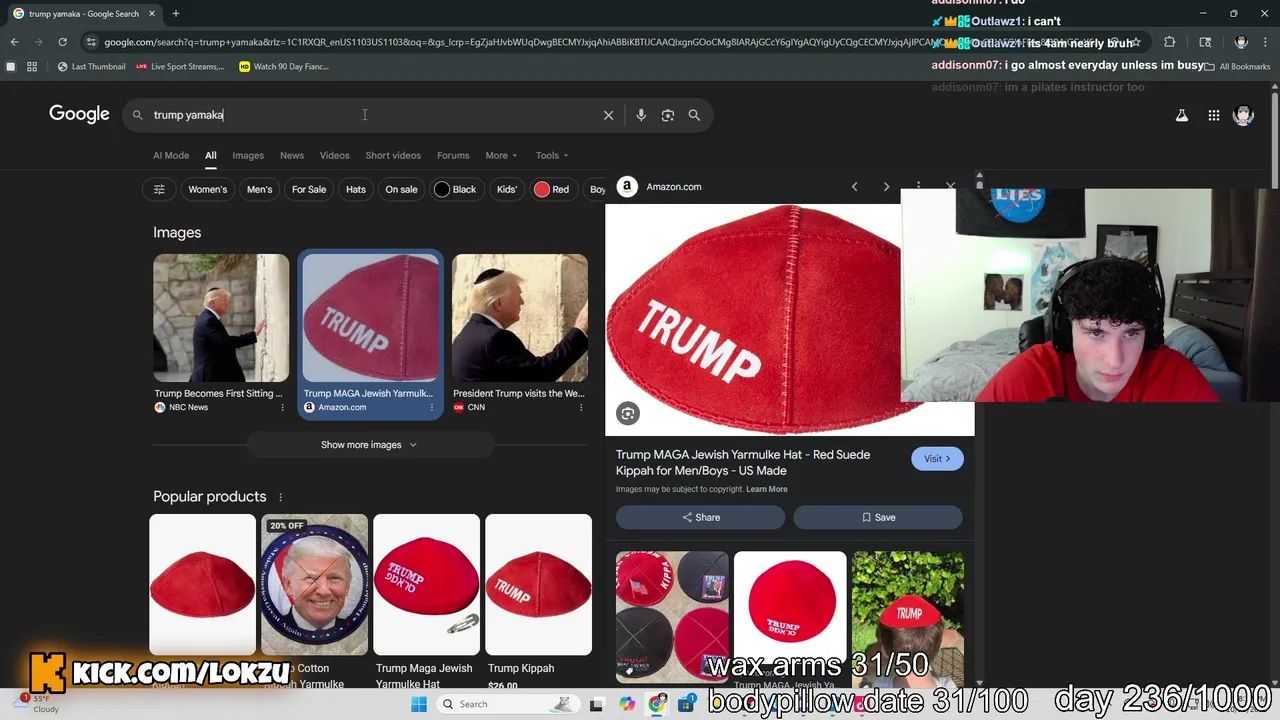Share the selected image
The height and width of the screenshot is (720, 1280).
click(700, 517)
